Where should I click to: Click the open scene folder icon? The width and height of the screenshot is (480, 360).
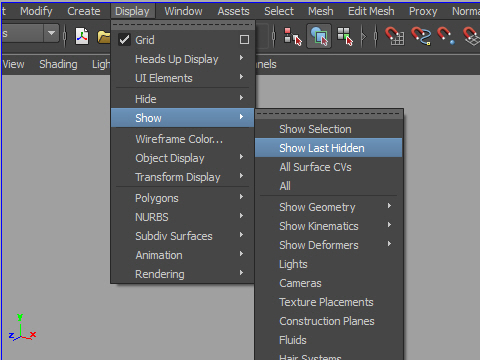(104, 37)
